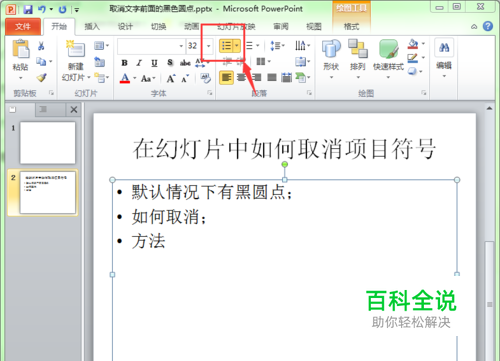
Task: Switch to the 插入 Insert tab
Action: pos(92,26)
